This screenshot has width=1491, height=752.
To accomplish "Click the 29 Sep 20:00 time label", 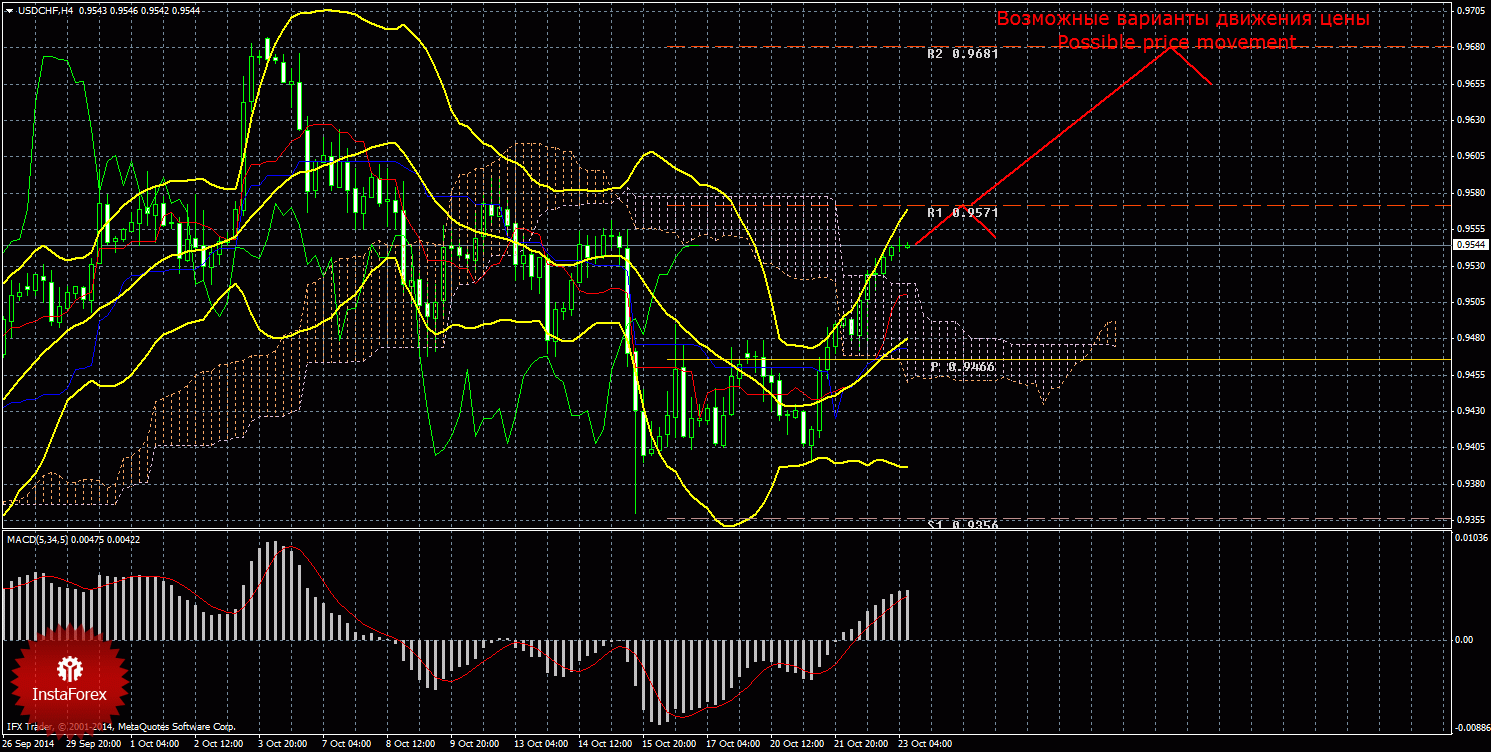I will coord(93,744).
